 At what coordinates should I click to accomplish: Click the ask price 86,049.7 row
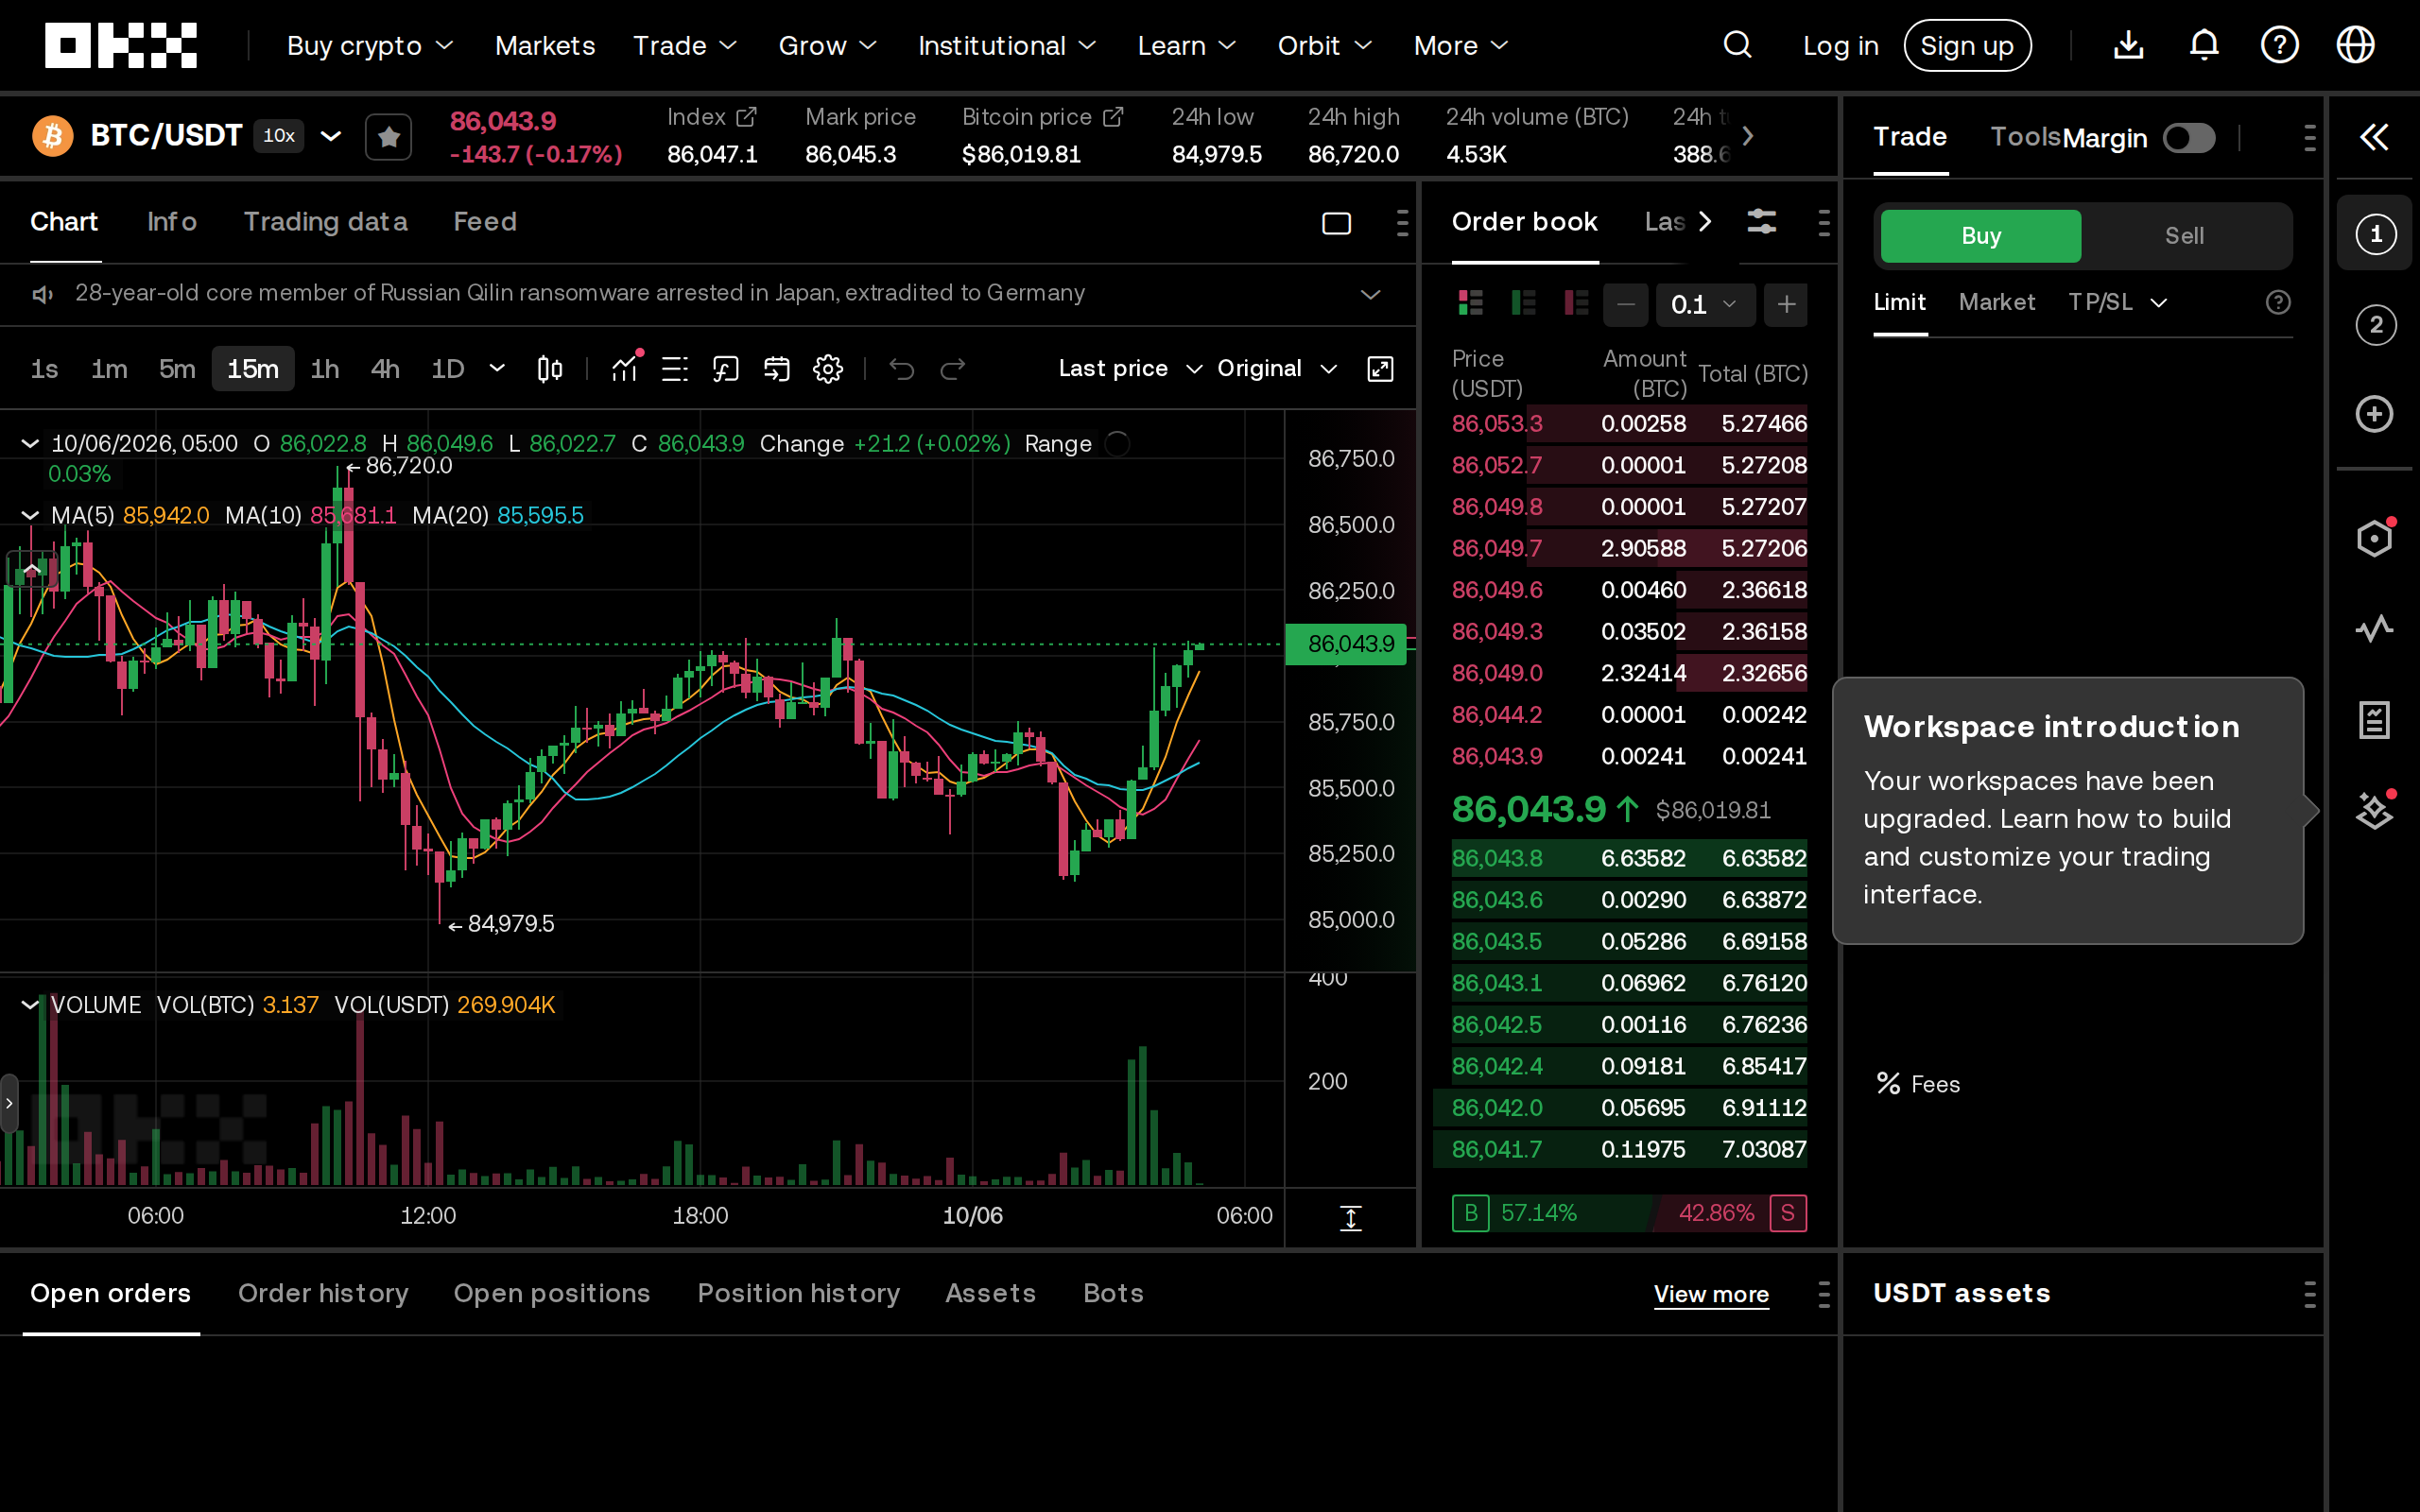(1629, 548)
